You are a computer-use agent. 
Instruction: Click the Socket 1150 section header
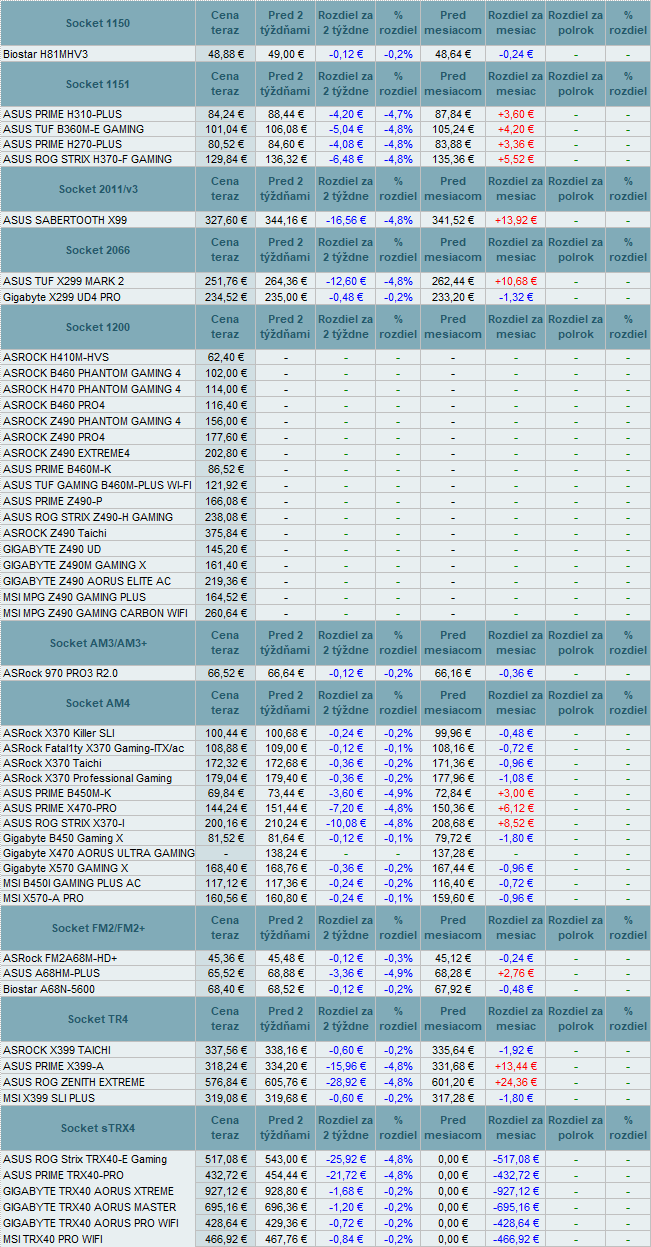click(x=97, y=22)
